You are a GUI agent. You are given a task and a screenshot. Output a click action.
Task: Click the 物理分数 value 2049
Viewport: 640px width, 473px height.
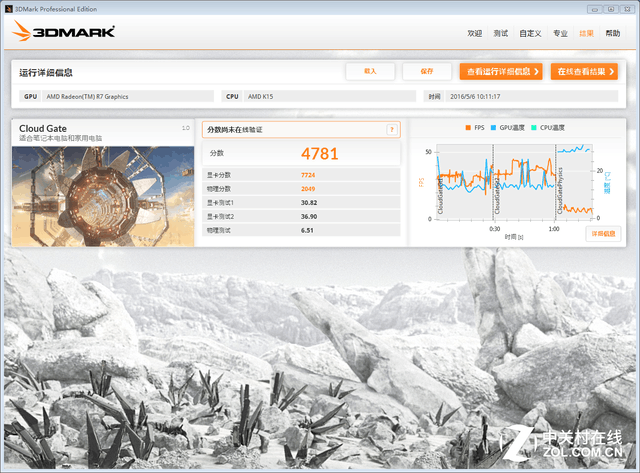point(308,189)
